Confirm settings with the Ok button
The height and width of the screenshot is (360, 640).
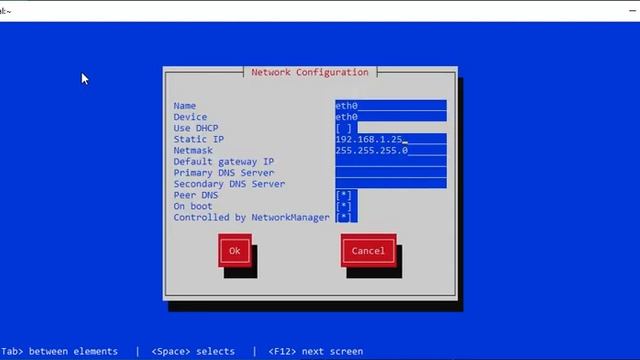pyautogui.click(x=235, y=251)
